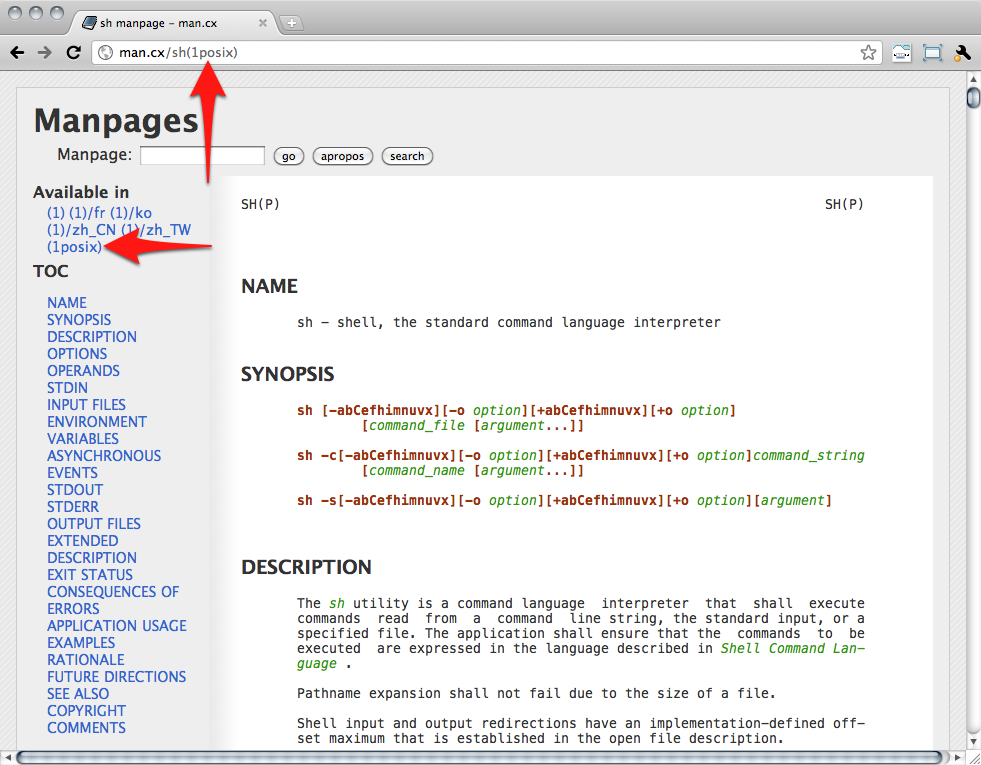The width and height of the screenshot is (981, 765).
Task: Open the (1)/fr French manpage link
Action: coord(87,213)
